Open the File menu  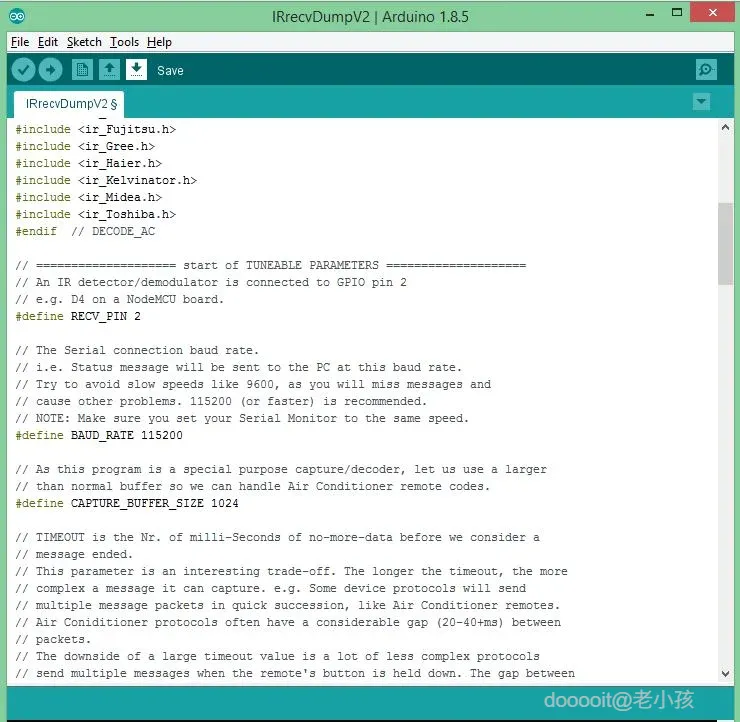[20, 42]
